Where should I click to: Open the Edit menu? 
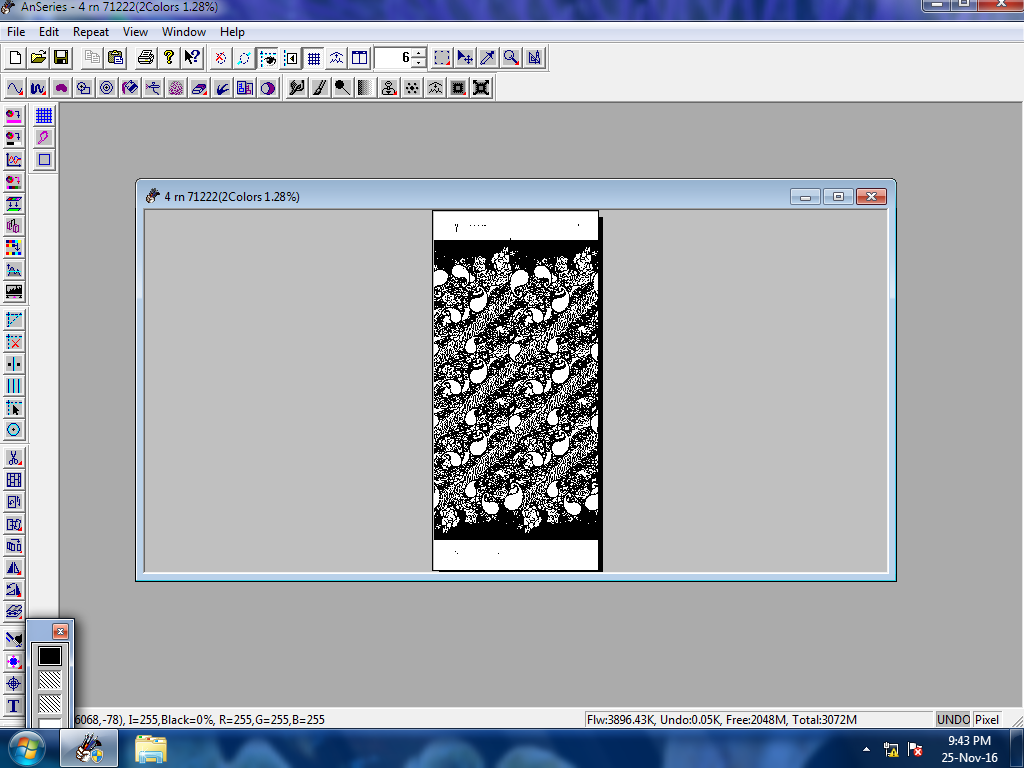48,31
